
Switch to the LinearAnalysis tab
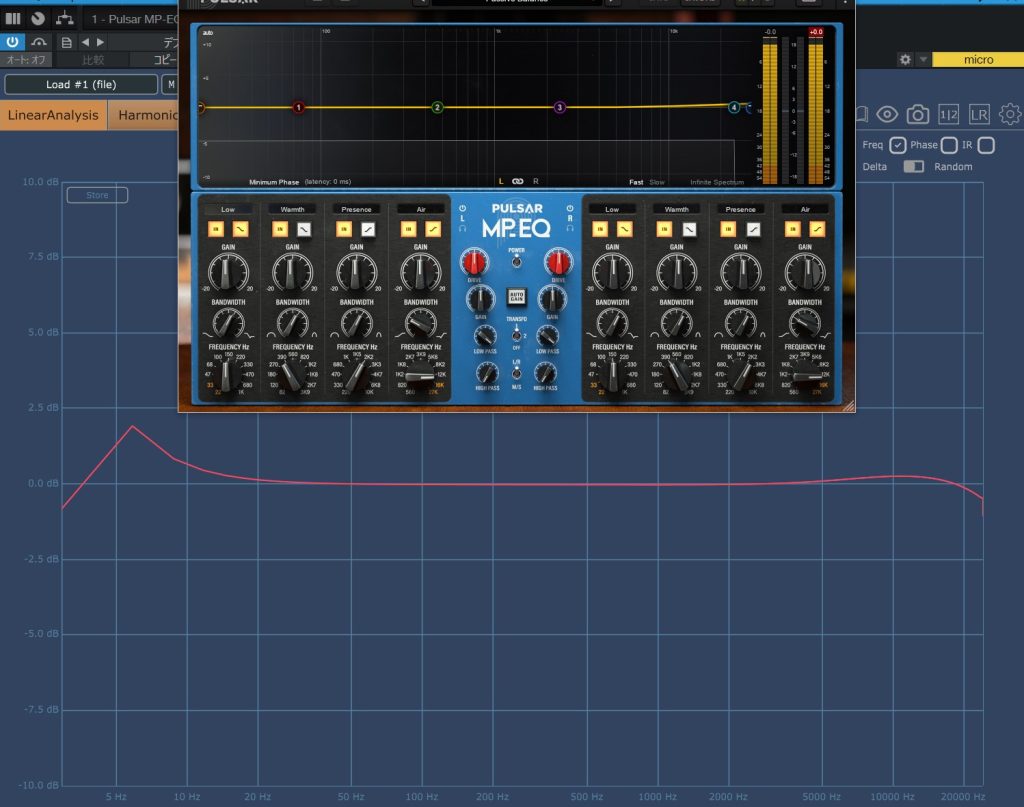coord(53,115)
